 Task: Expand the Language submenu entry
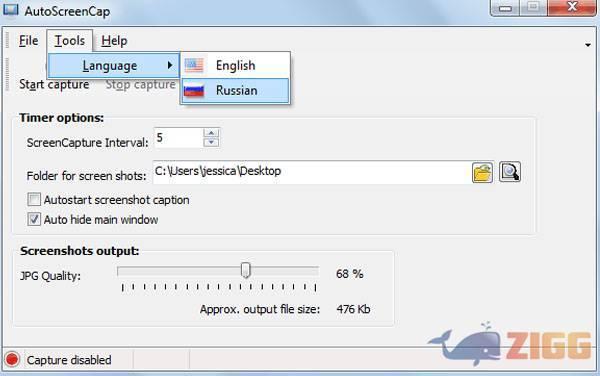113,65
